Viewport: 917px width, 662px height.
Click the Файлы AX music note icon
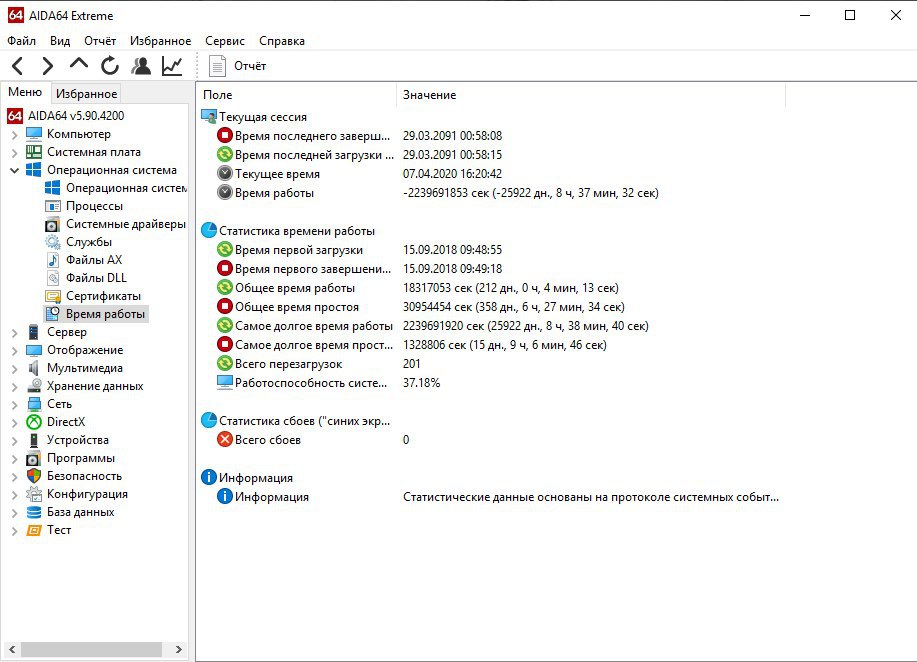pos(53,260)
